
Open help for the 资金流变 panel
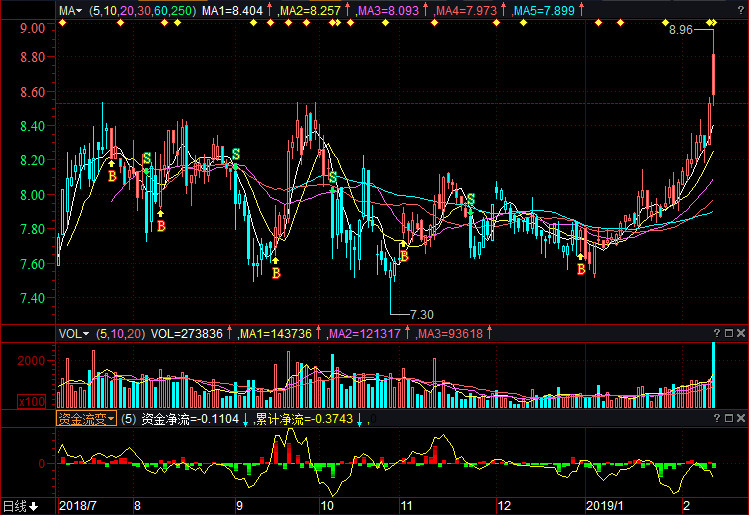click(719, 418)
